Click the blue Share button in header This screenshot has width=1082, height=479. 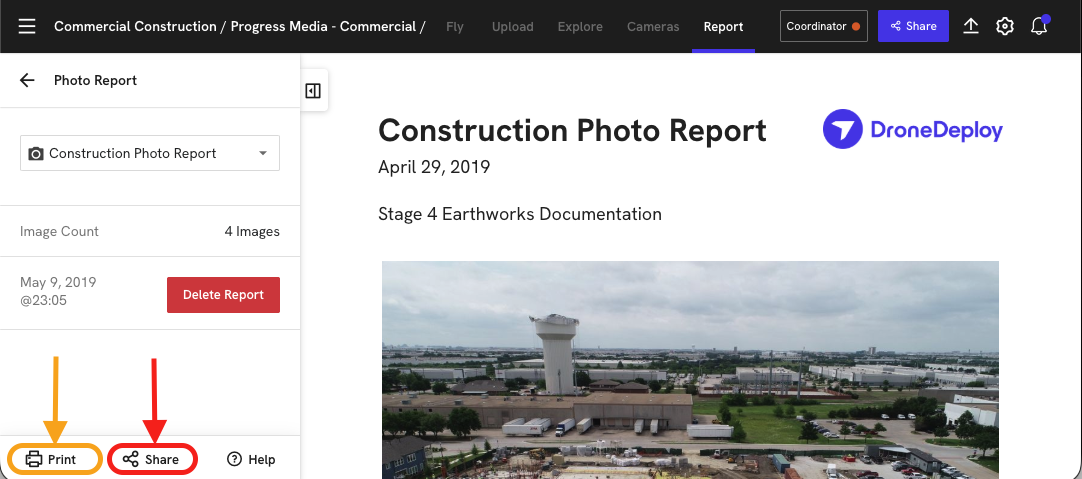point(912,26)
